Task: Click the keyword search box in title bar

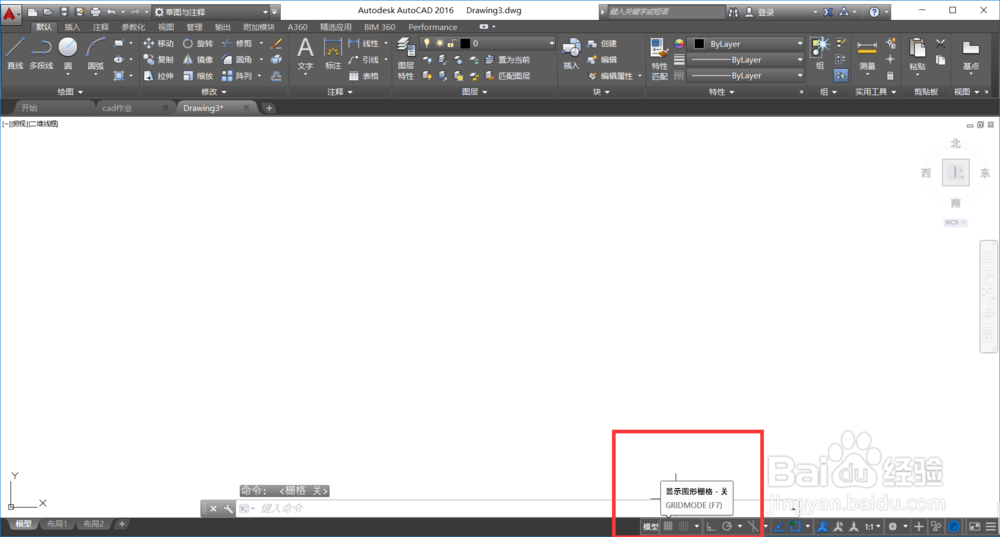Action: [665, 11]
